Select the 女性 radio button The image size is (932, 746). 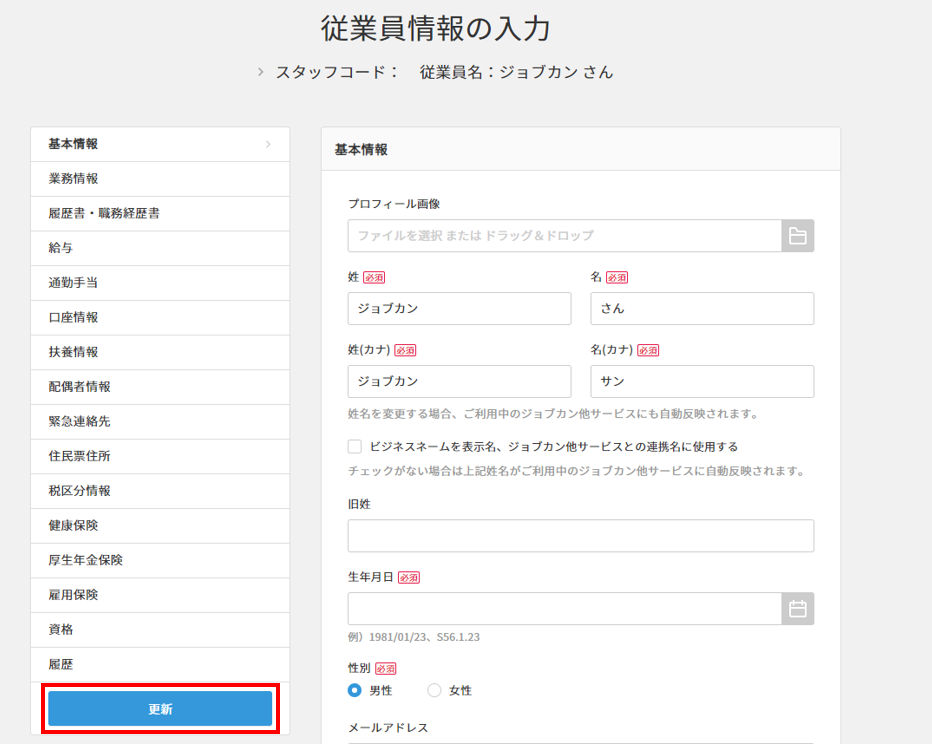434,690
